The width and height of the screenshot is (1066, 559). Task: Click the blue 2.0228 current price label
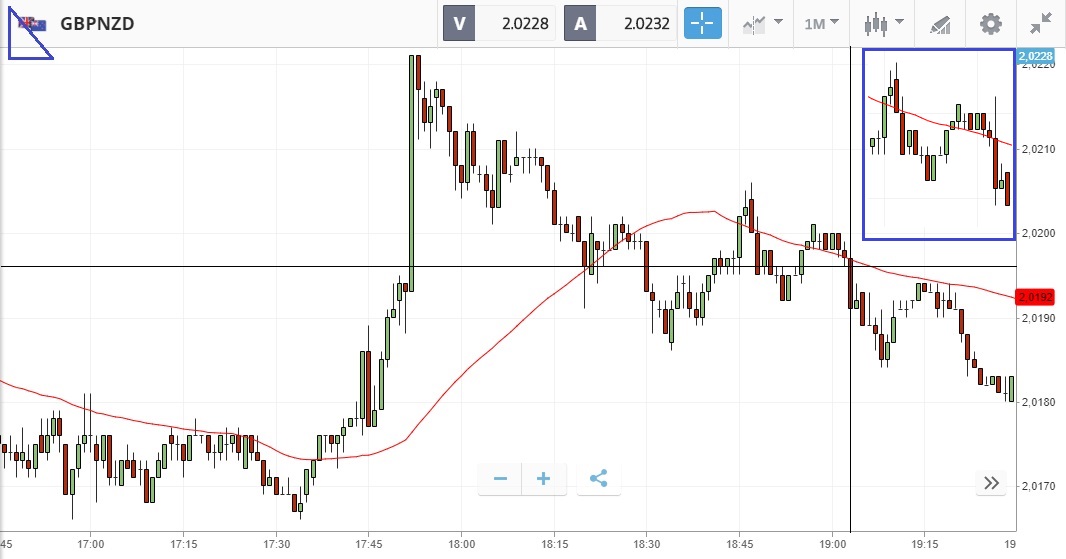tap(1034, 57)
